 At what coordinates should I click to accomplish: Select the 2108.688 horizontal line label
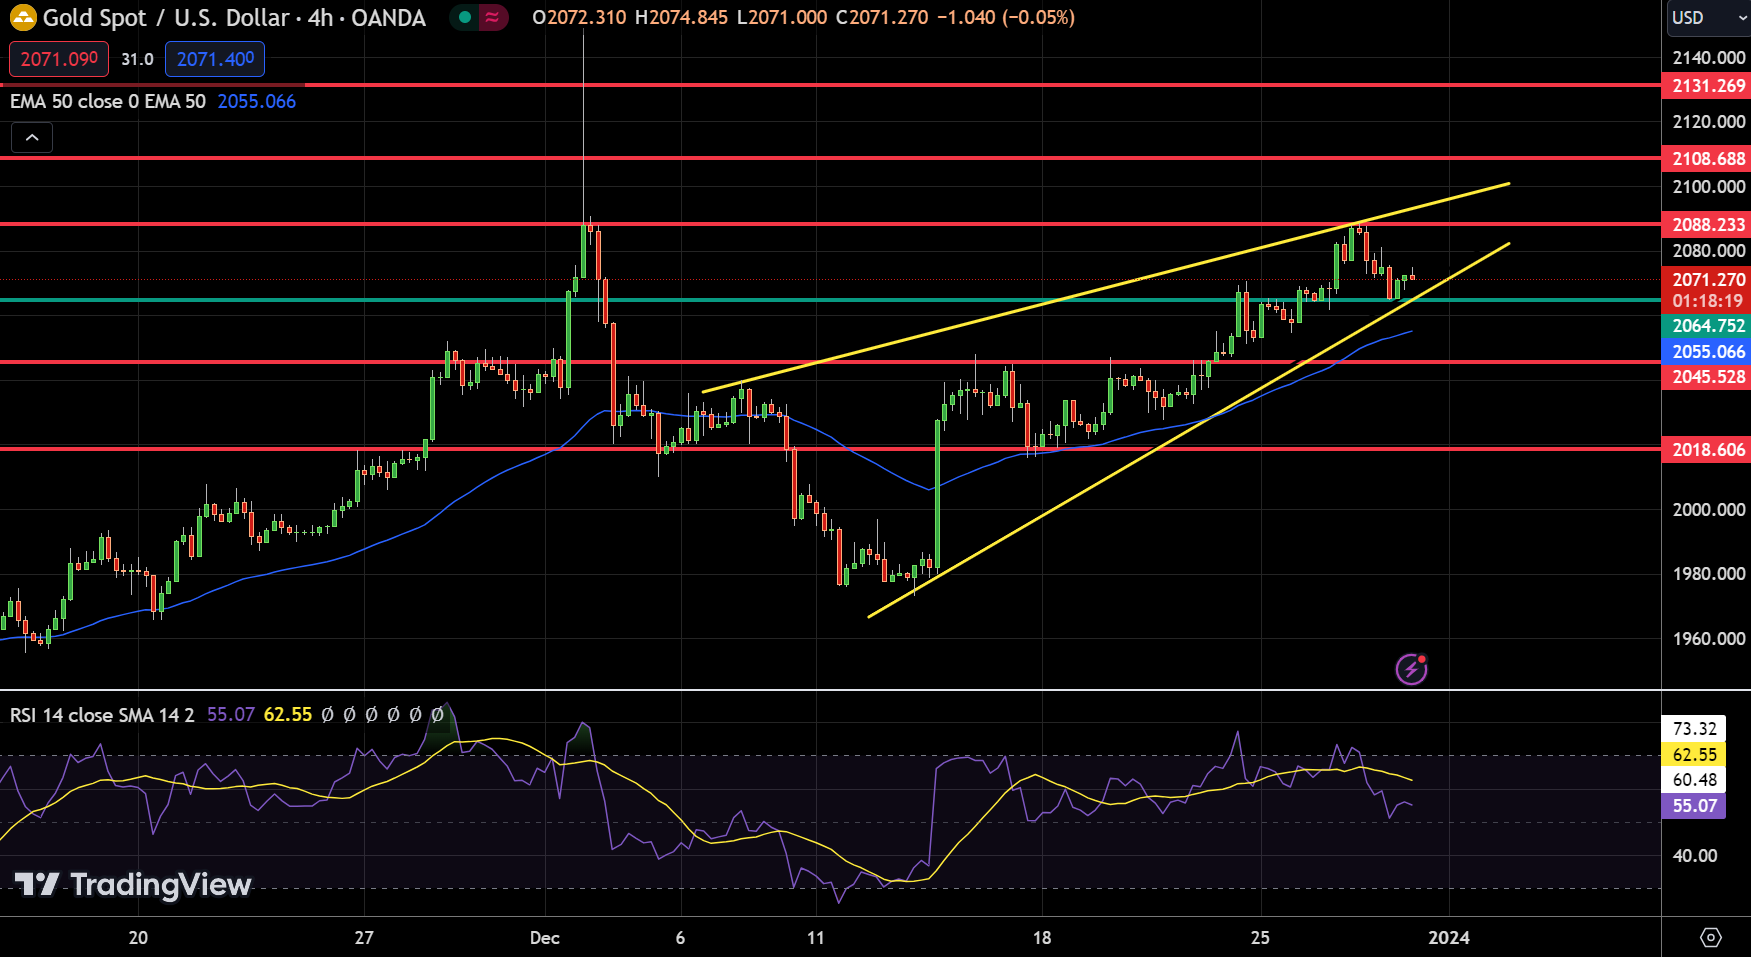pyautogui.click(x=1706, y=158)
